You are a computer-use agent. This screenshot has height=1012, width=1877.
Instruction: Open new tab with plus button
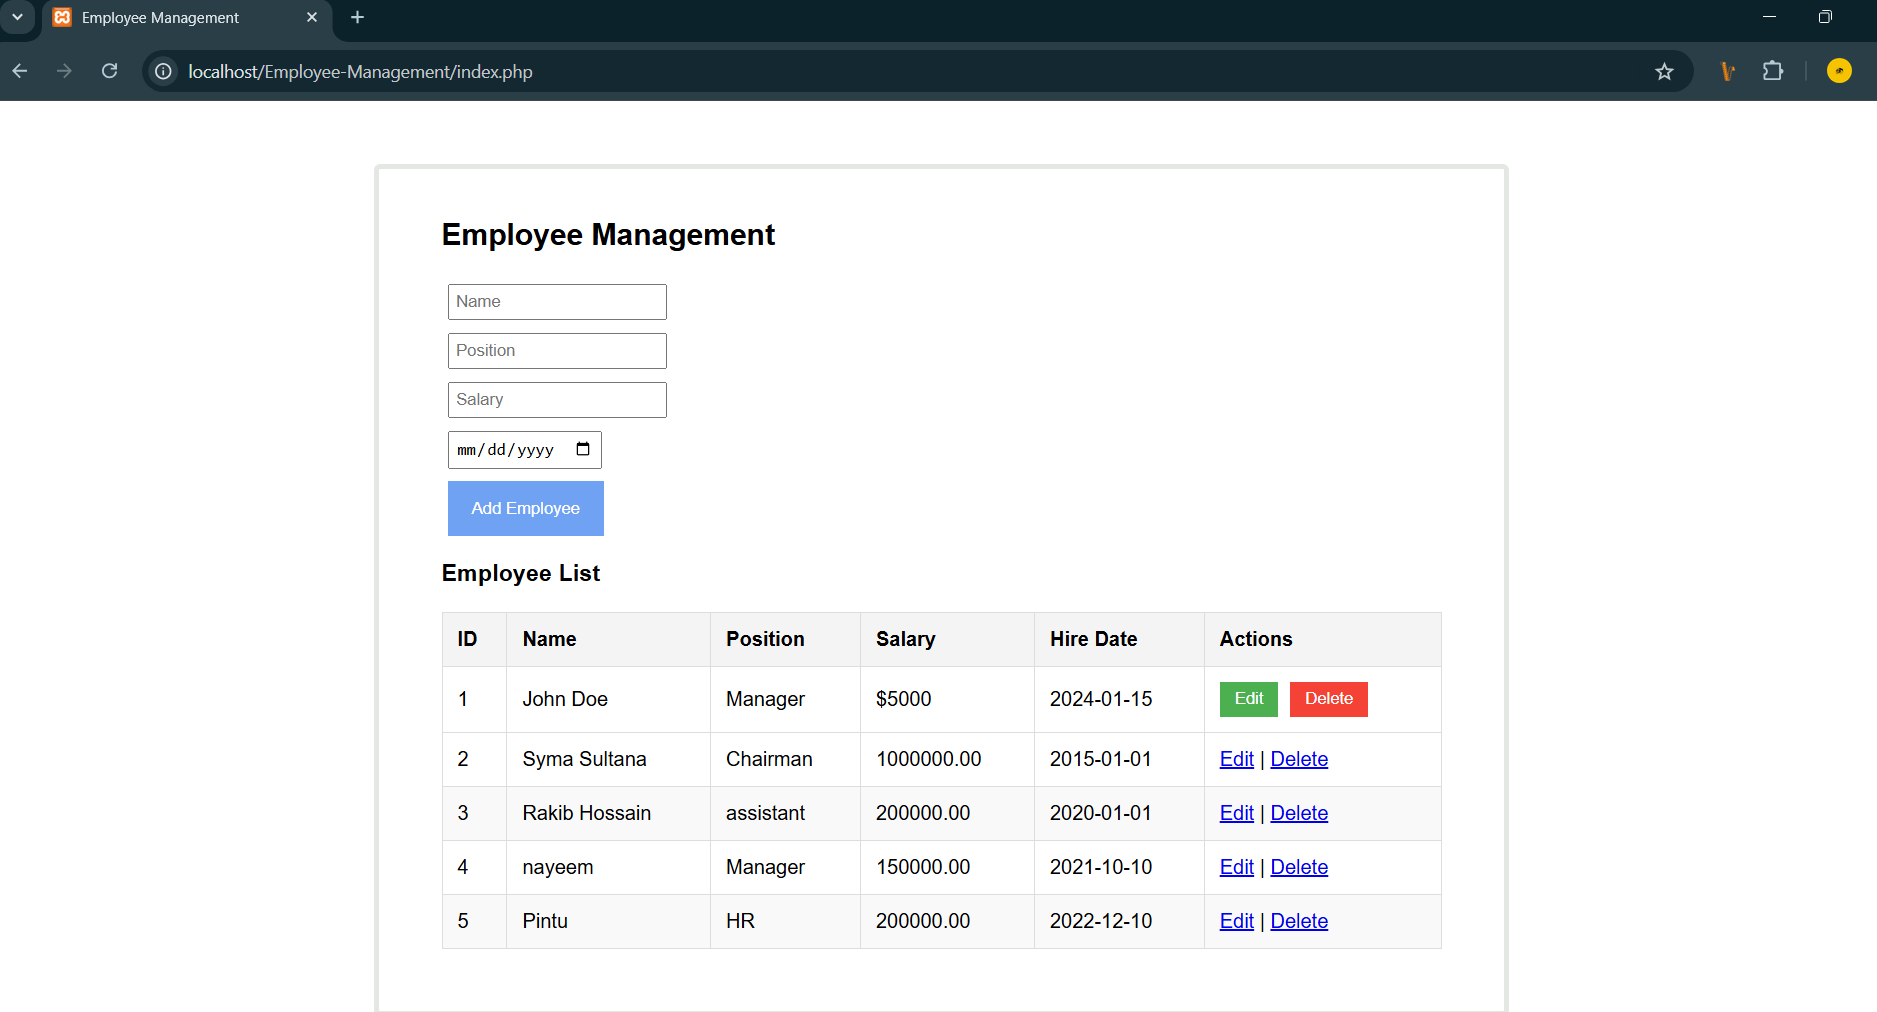pos(357,17)
